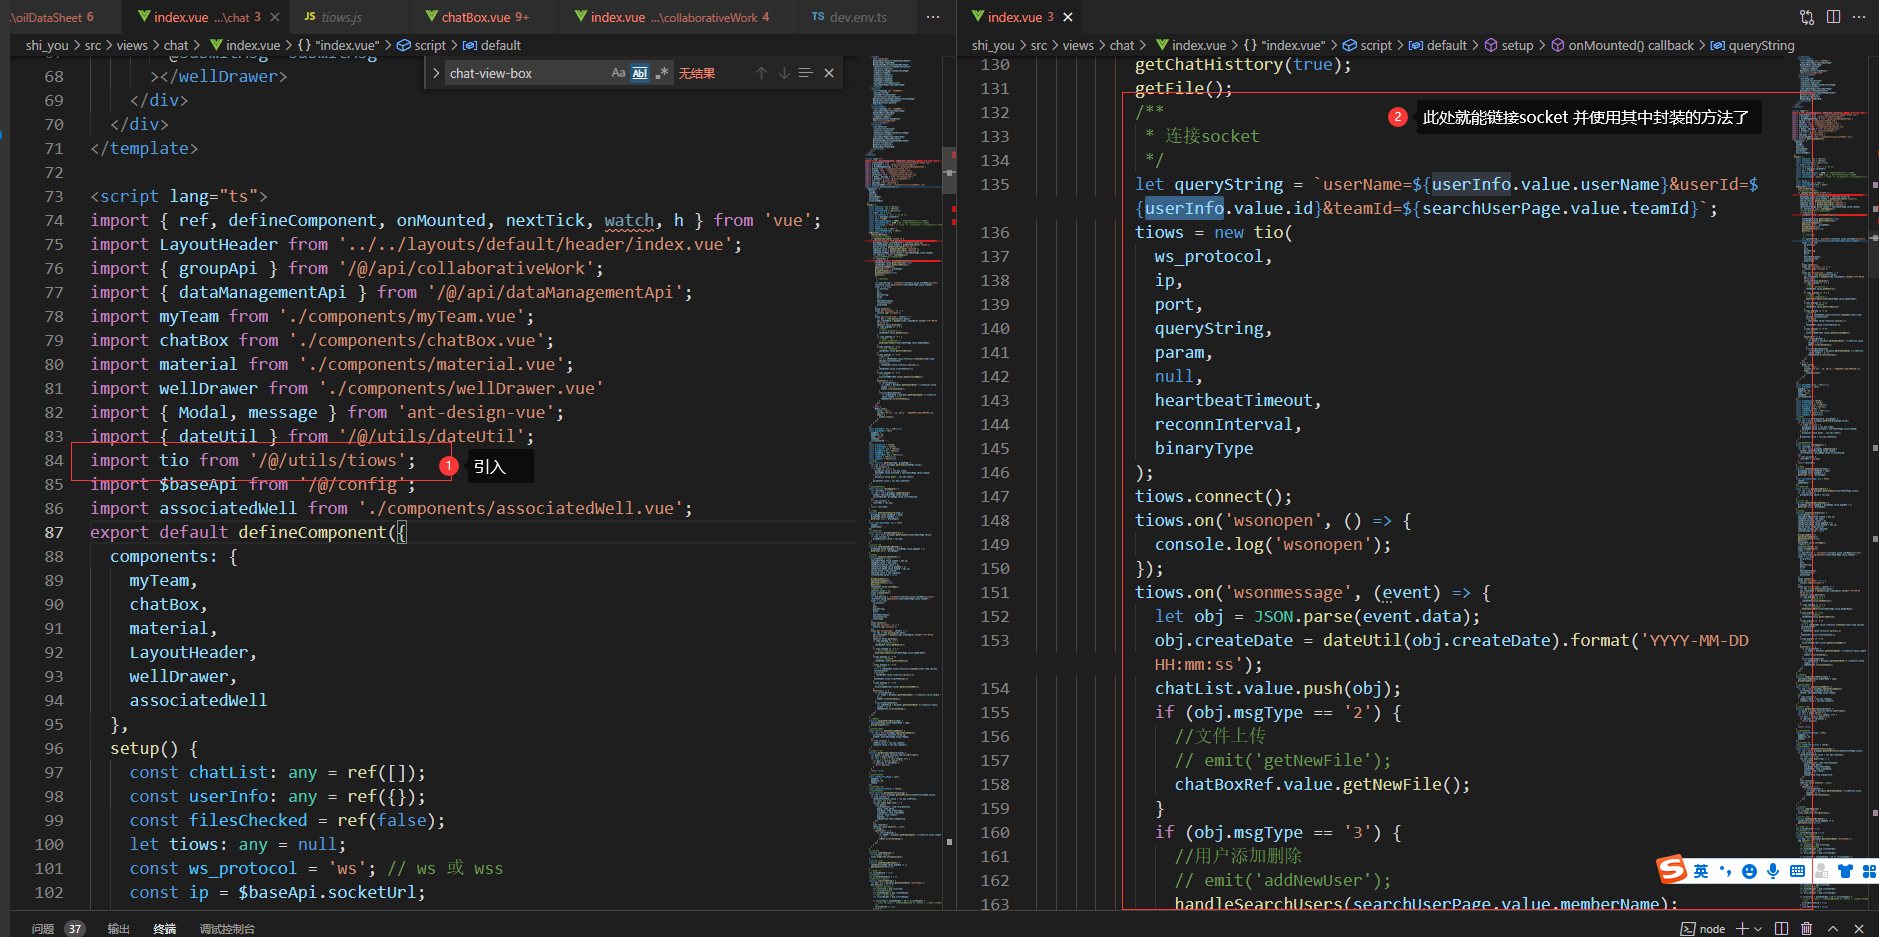
Task: Click default breadcrumb in left editor
Action: (x=492, y=45)
